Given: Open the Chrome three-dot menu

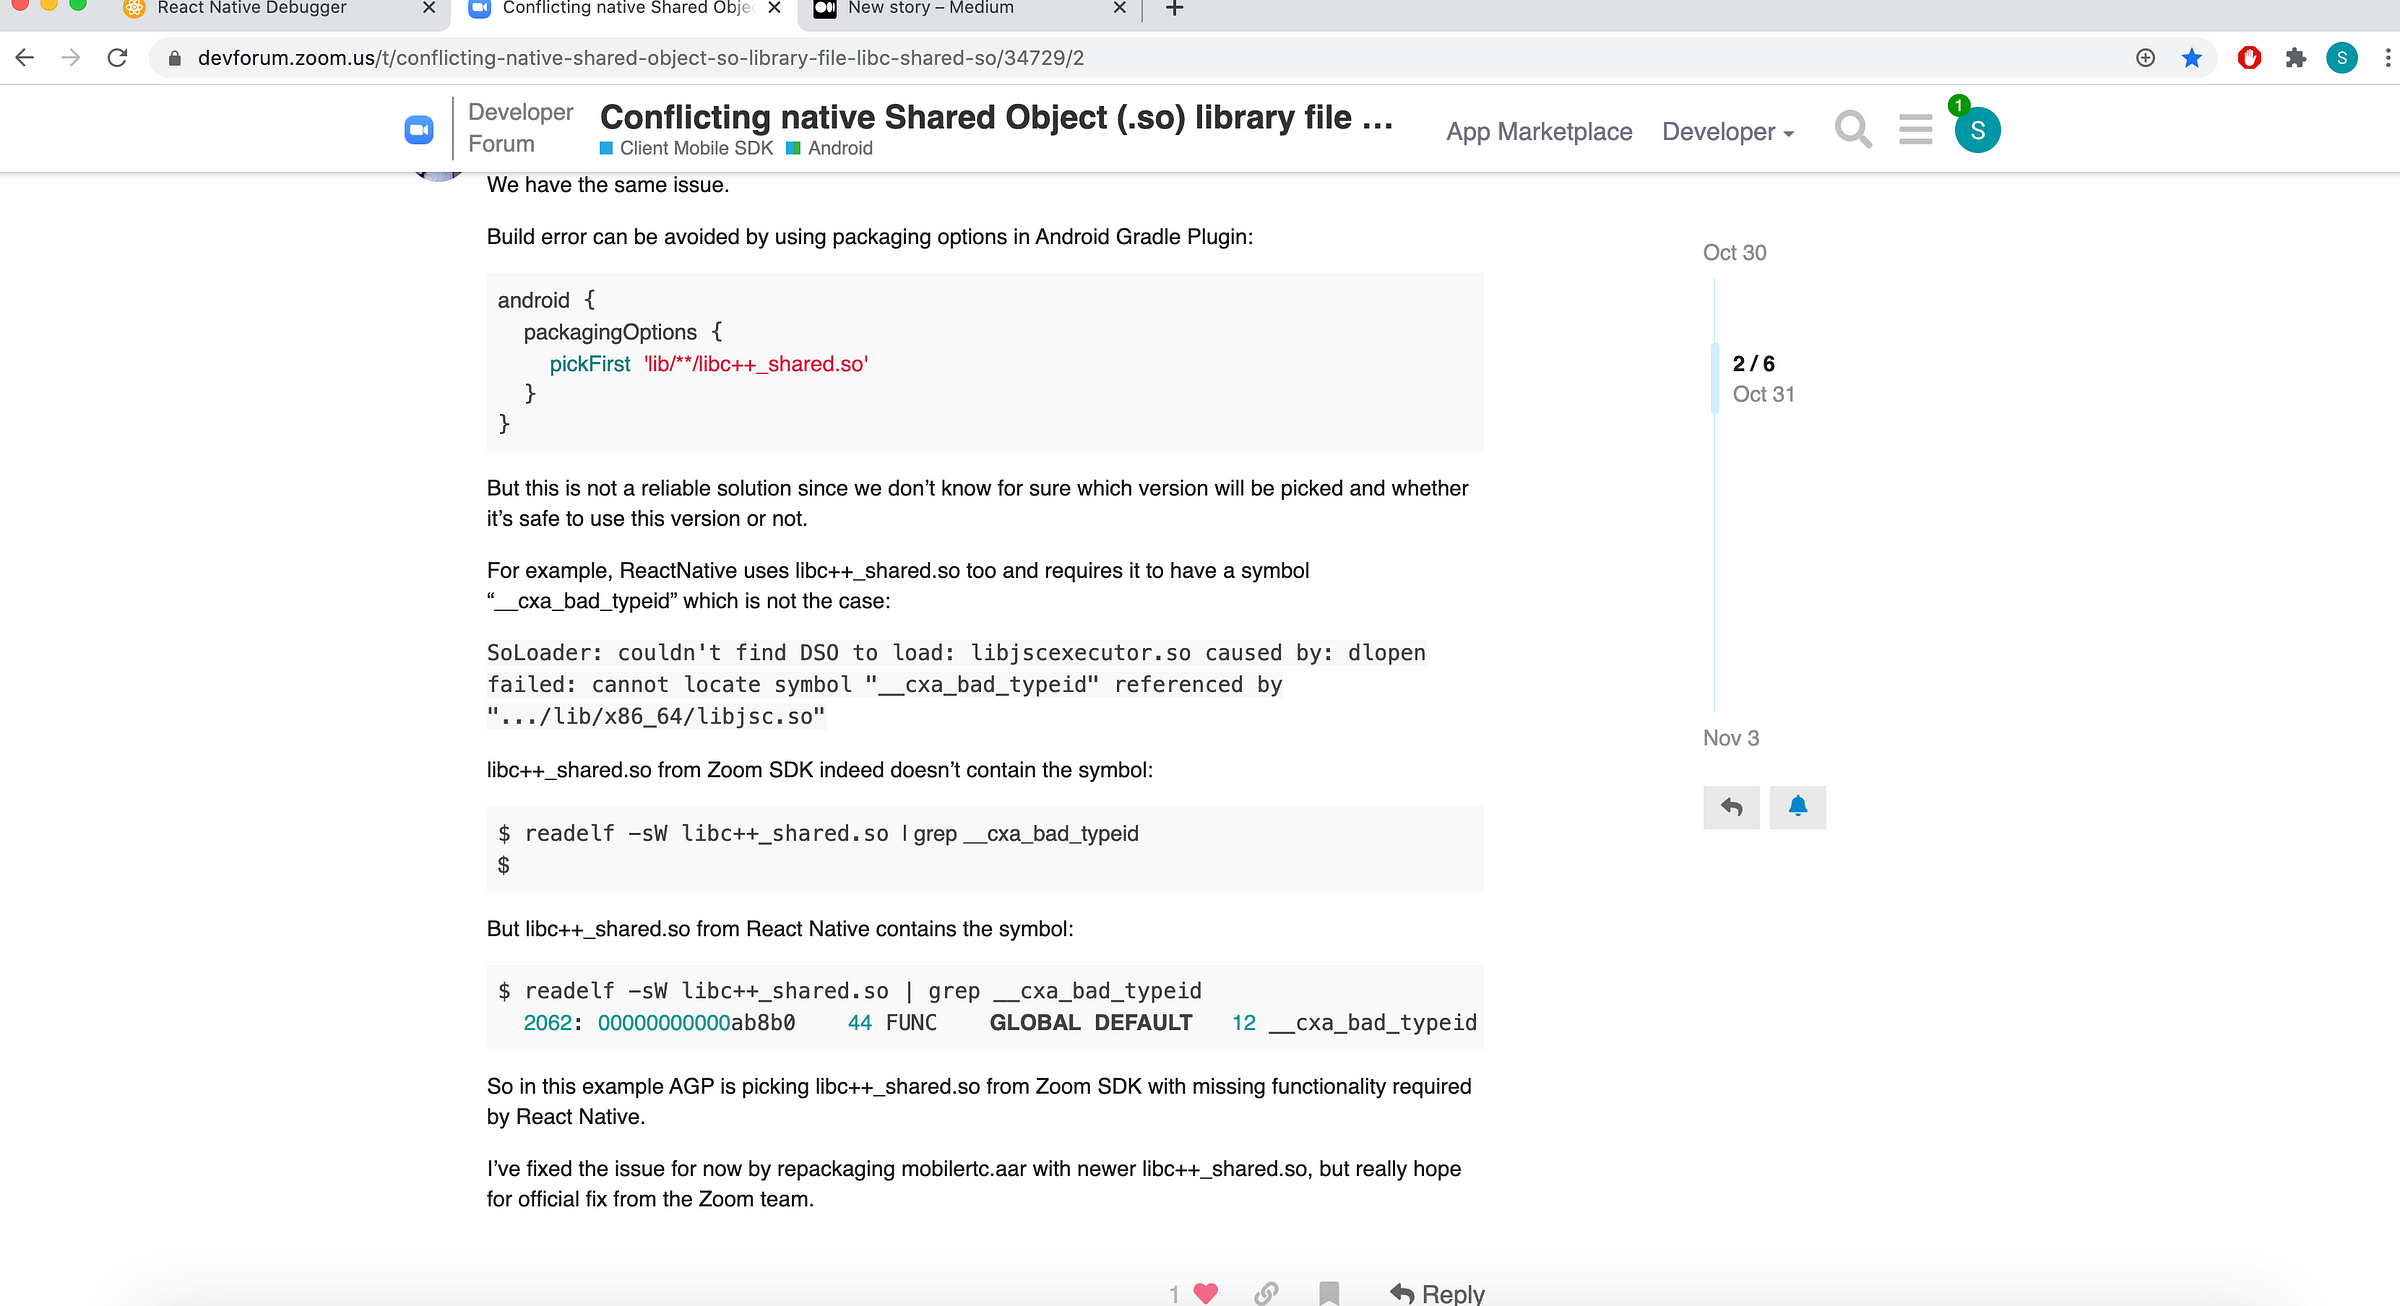Looking at the screenshot, I should pos(2387,58).
